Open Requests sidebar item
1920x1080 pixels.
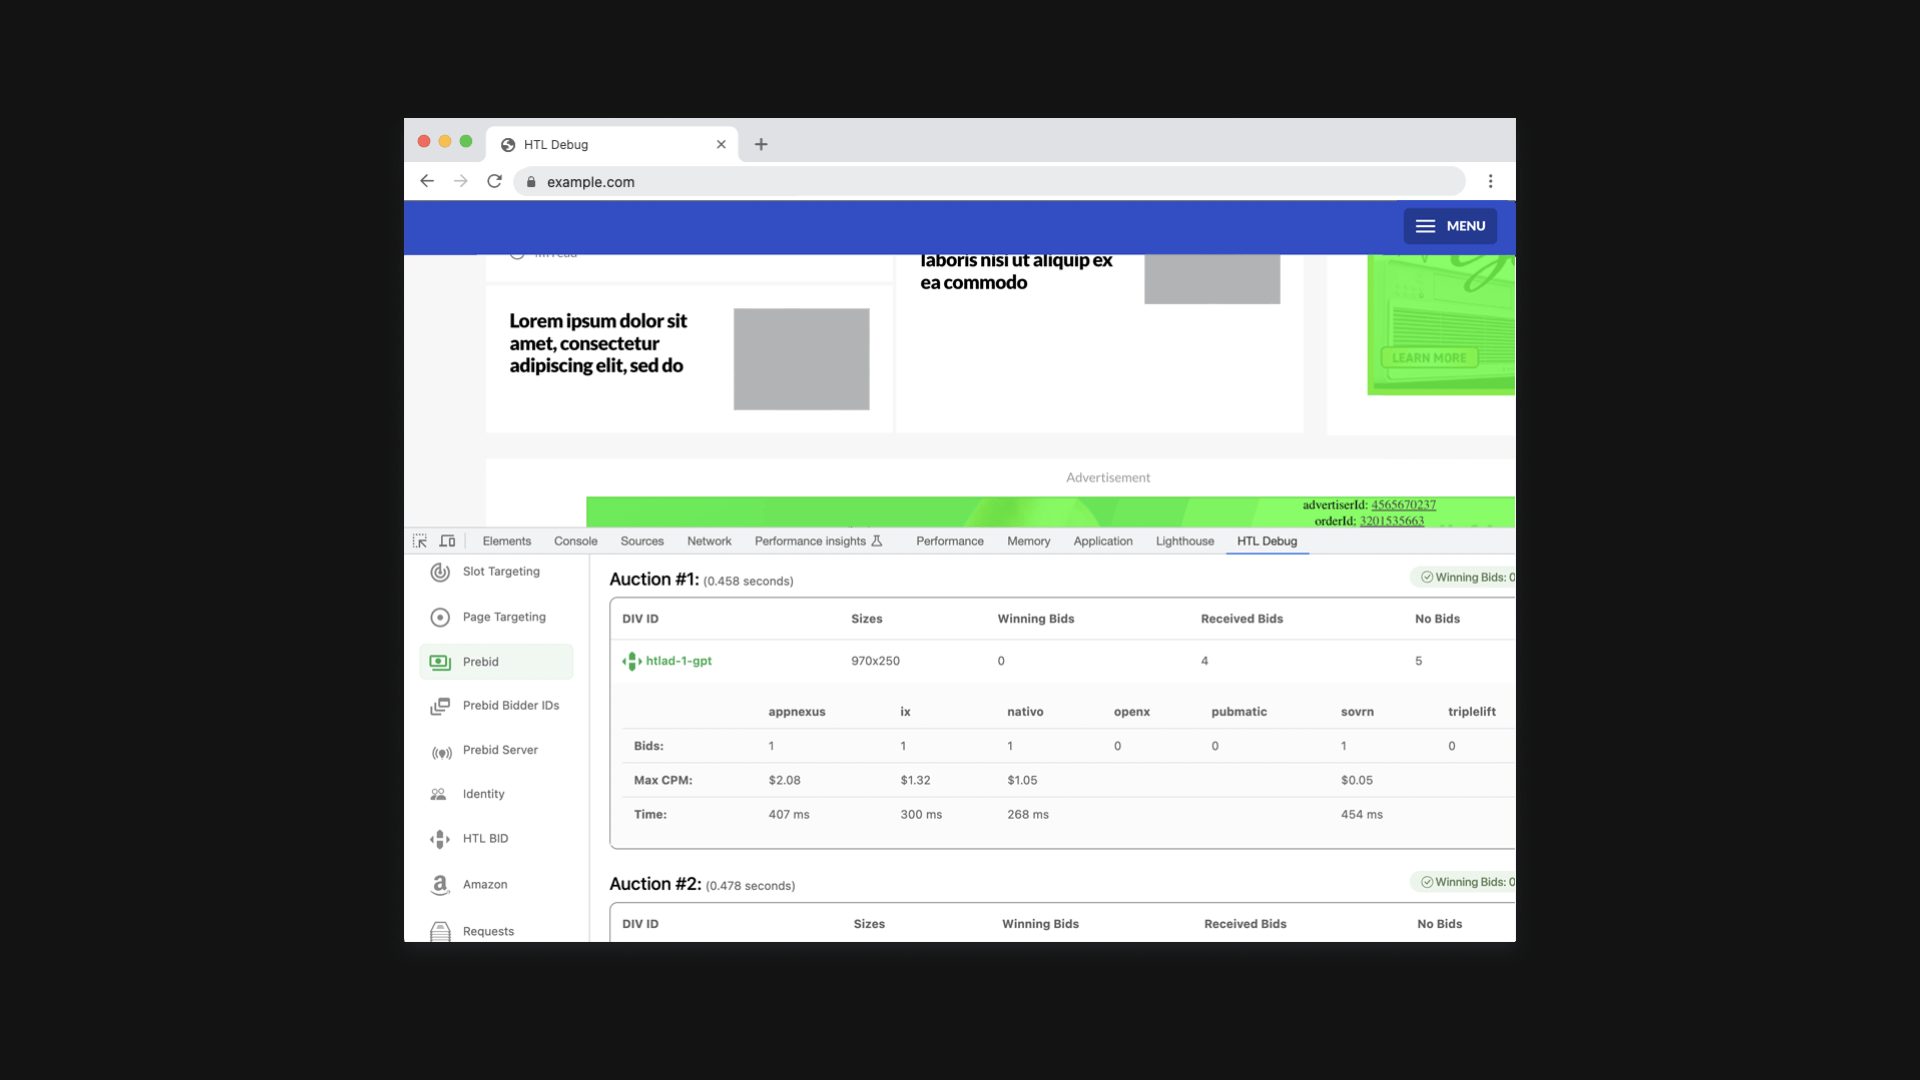click(487, 931)
